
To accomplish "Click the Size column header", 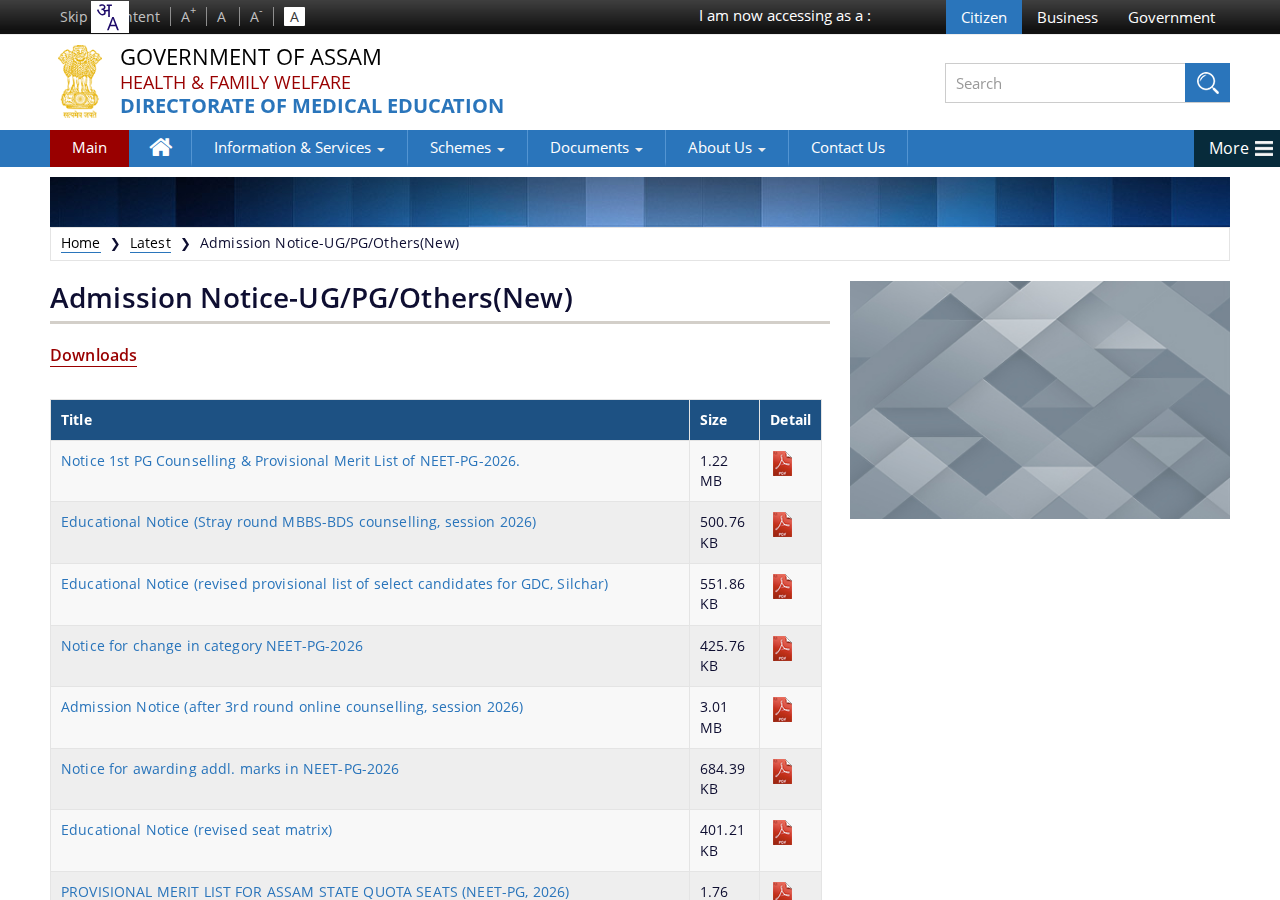I will coord(724,420).
